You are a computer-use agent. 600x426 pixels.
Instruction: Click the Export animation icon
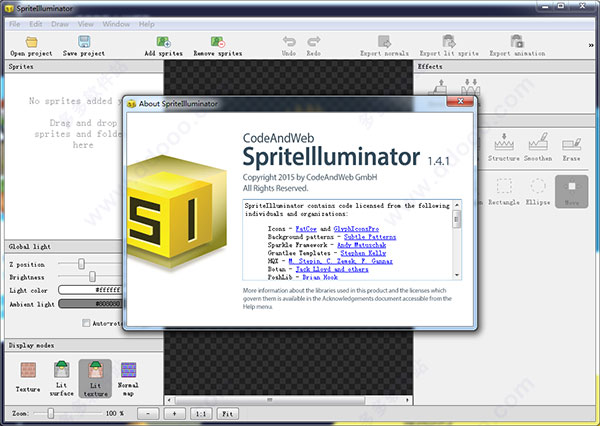pyautogui.click(x=517, y=41)
